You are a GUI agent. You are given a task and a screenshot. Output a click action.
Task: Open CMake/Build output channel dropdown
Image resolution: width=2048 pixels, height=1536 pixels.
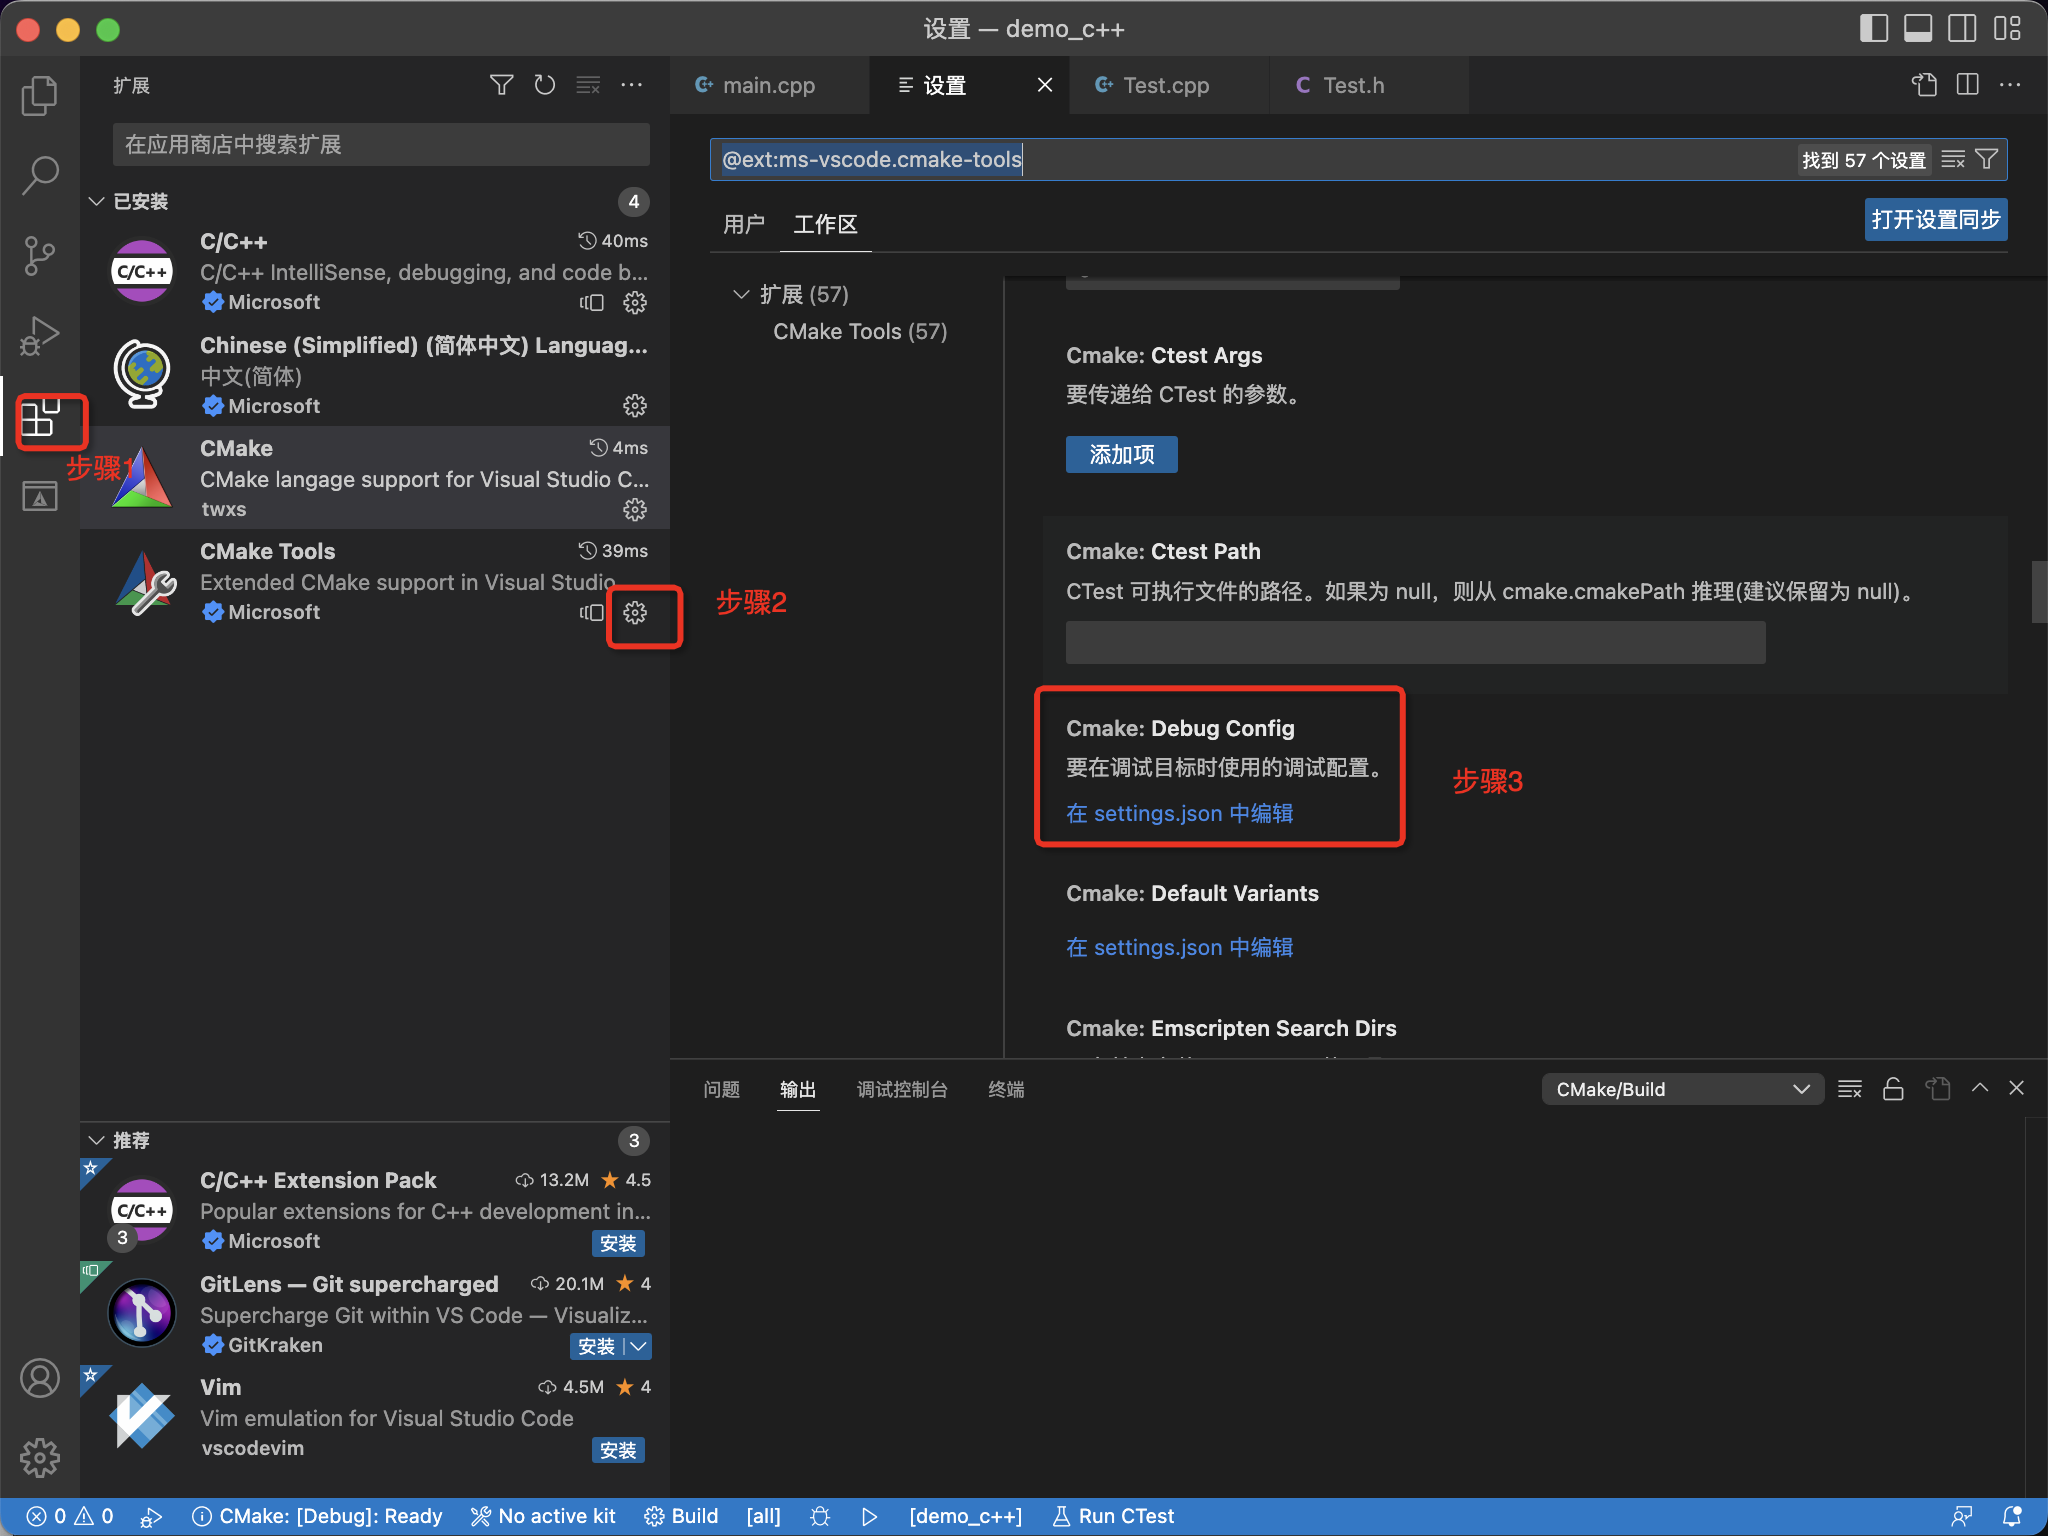tap(1683, 1089)
